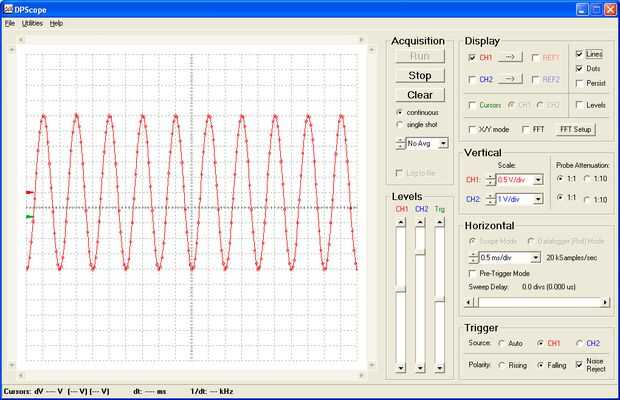620x400 pixels.
Task: Toggle the Dots checkbox
Action: (579, 68)
